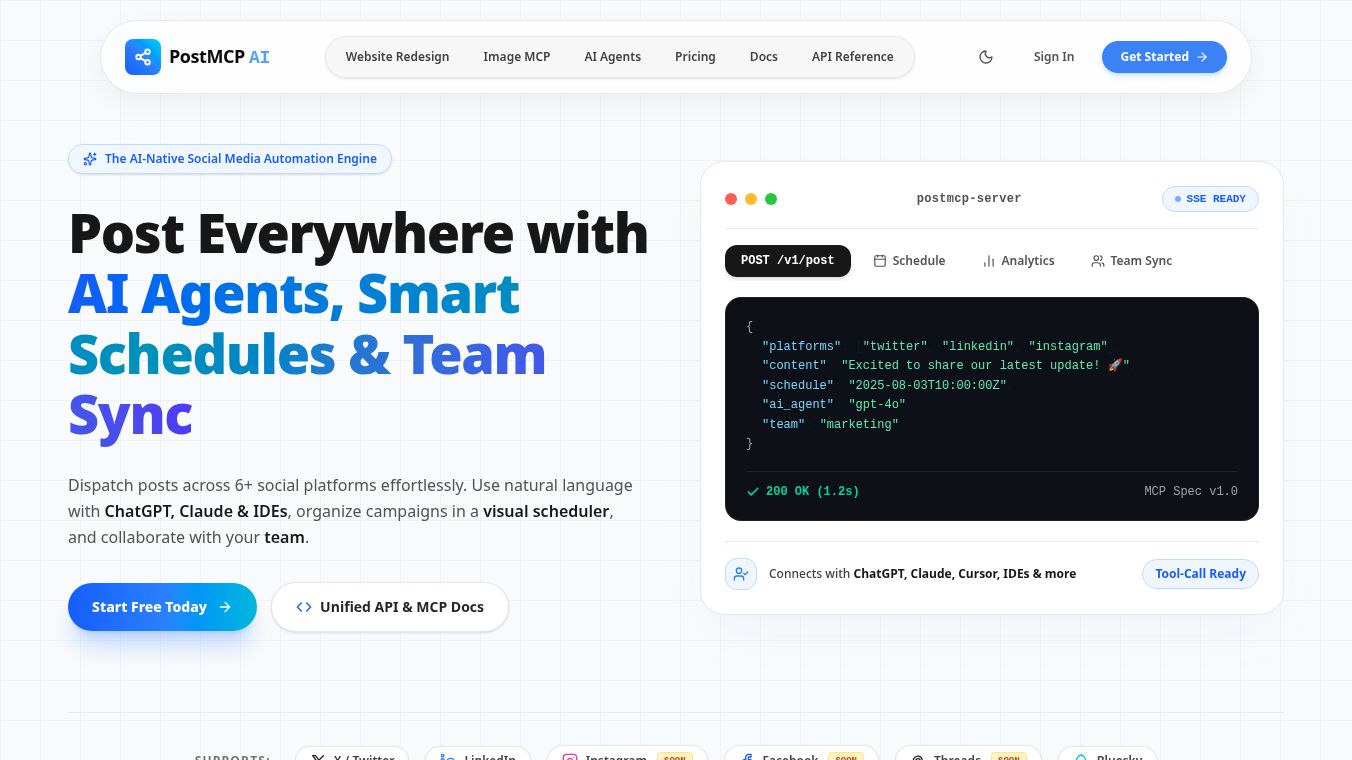Click the AI-Native Social Media Automation Engine text

coord(241,159)
